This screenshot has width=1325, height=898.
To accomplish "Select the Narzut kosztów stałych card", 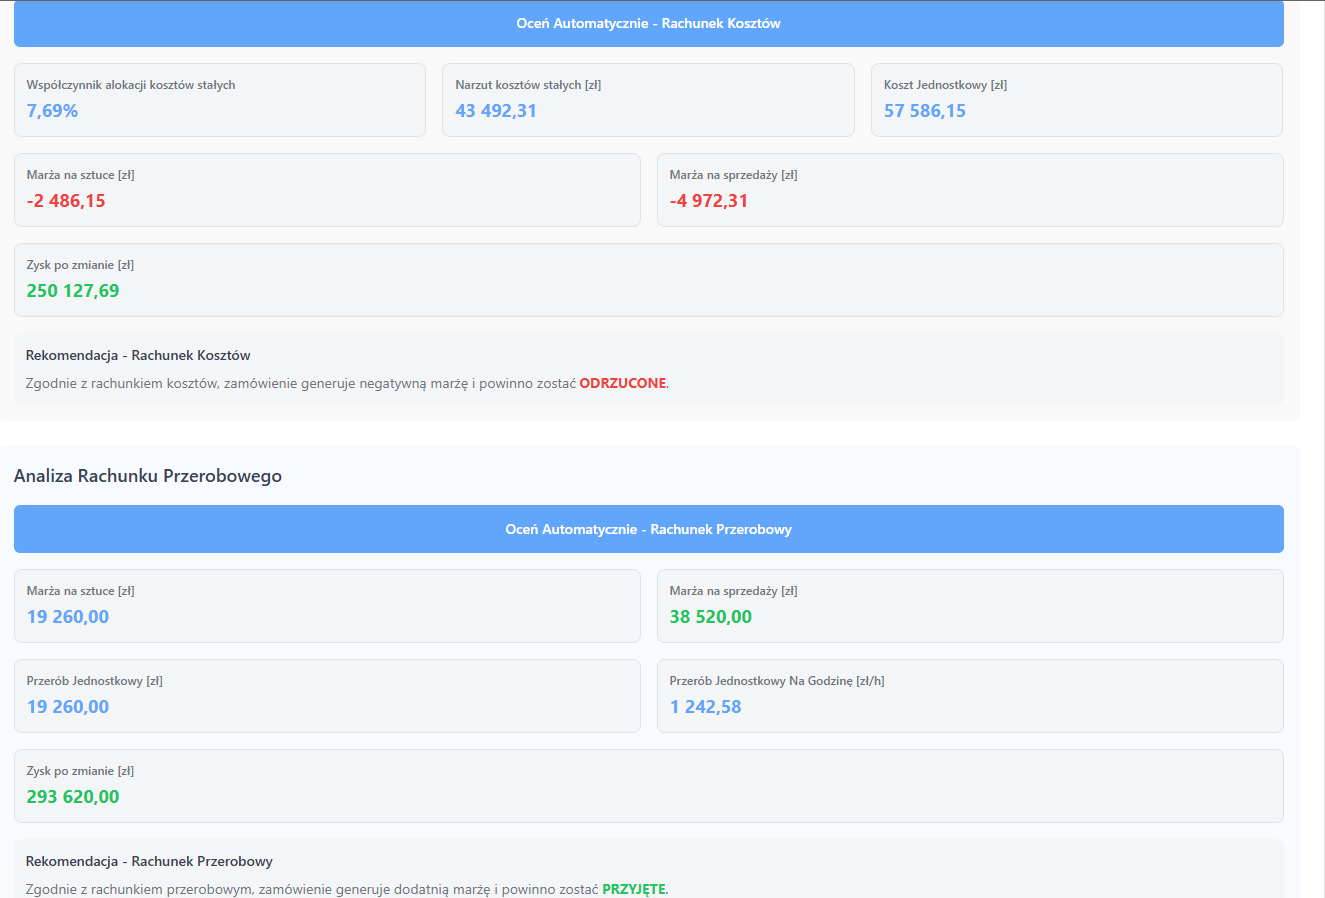I will pyautogui.click(x=648, y=100).
